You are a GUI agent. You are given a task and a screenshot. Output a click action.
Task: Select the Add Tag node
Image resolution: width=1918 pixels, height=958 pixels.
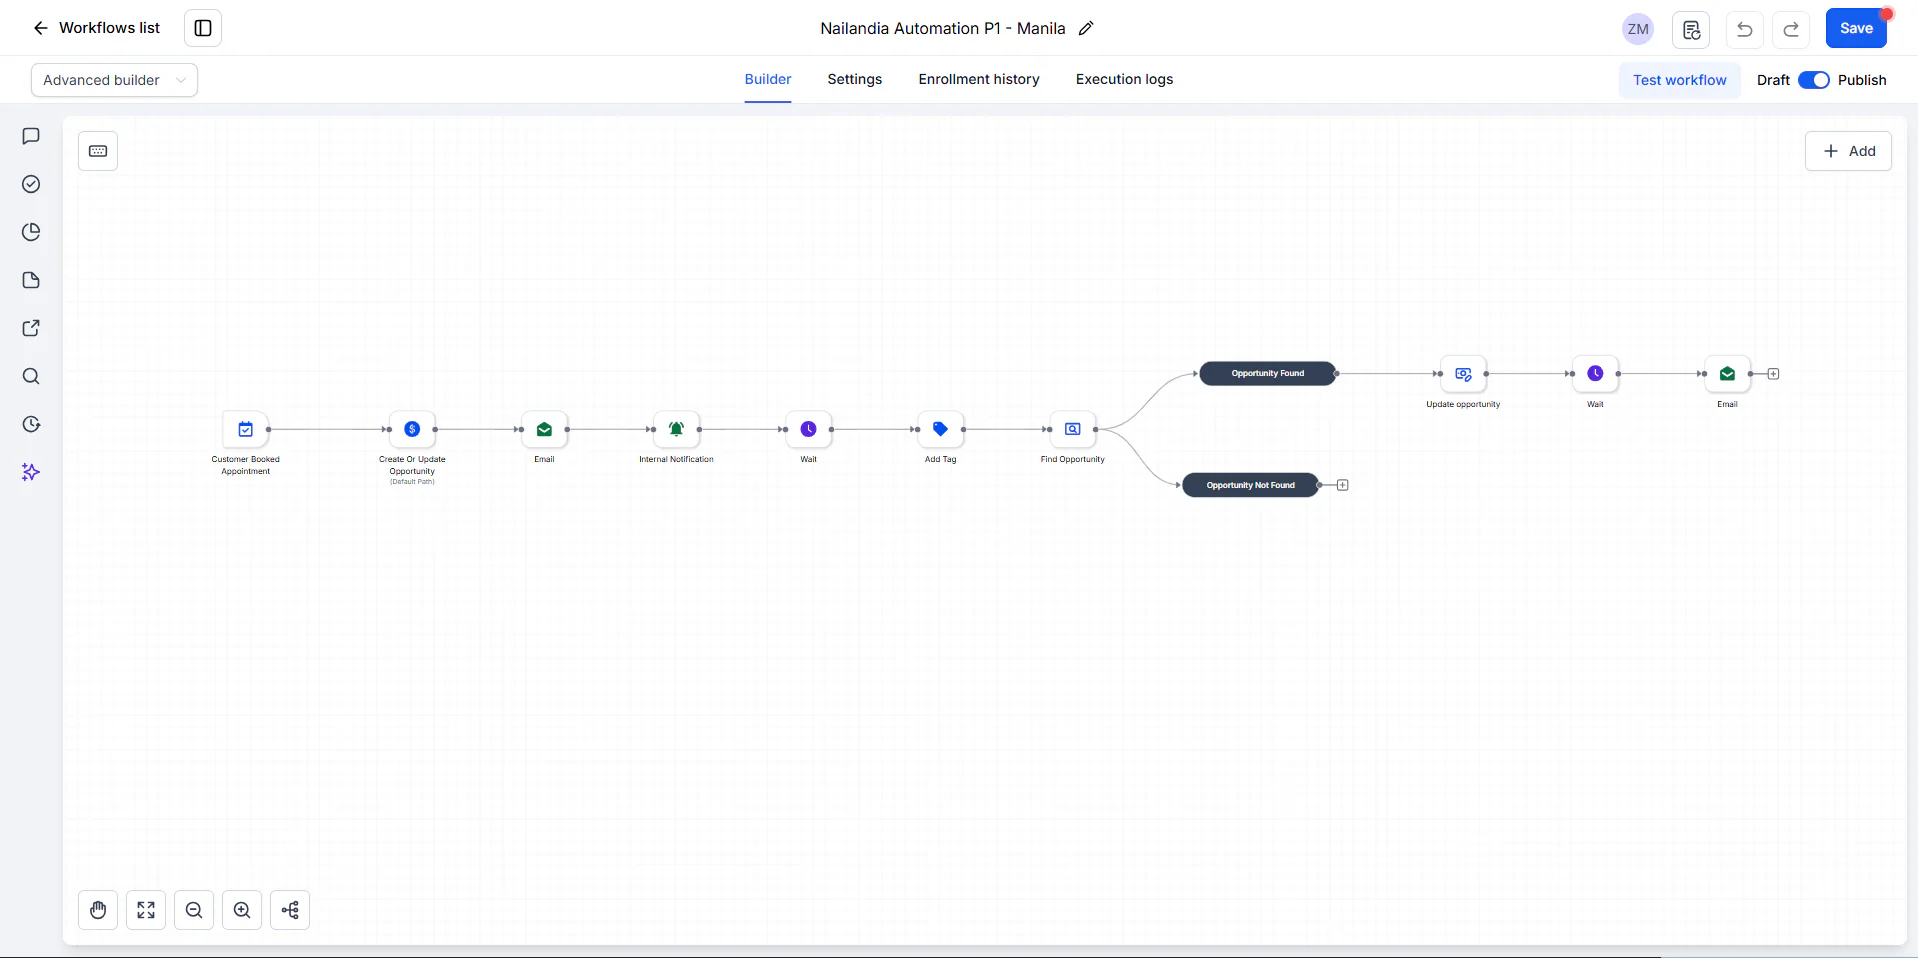click(940, 429)
